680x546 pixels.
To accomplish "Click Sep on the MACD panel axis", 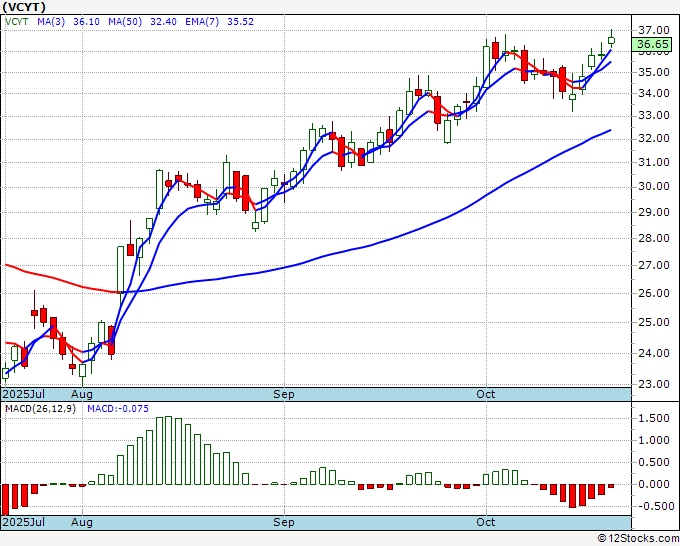I will [284, 522].
